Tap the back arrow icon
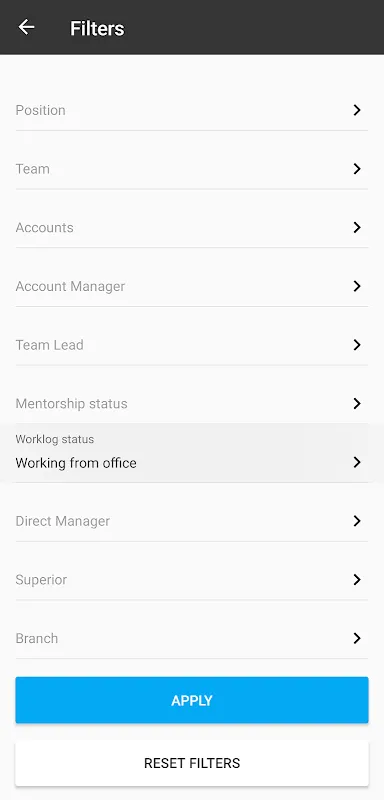Image resolution: width=384 pixels, height=800 pixels. (26, 27)
